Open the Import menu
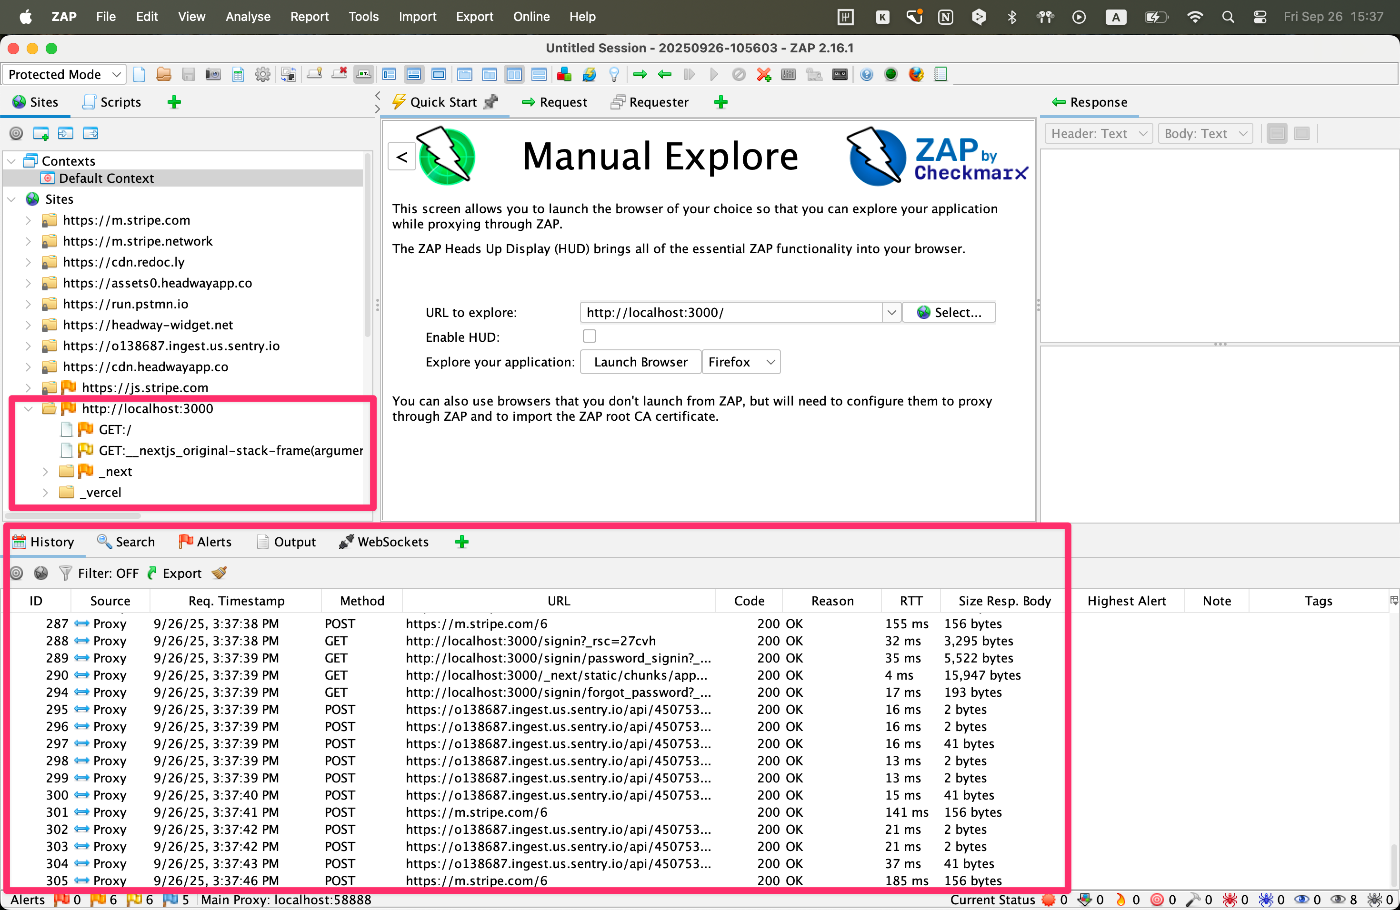 point(417,16)
